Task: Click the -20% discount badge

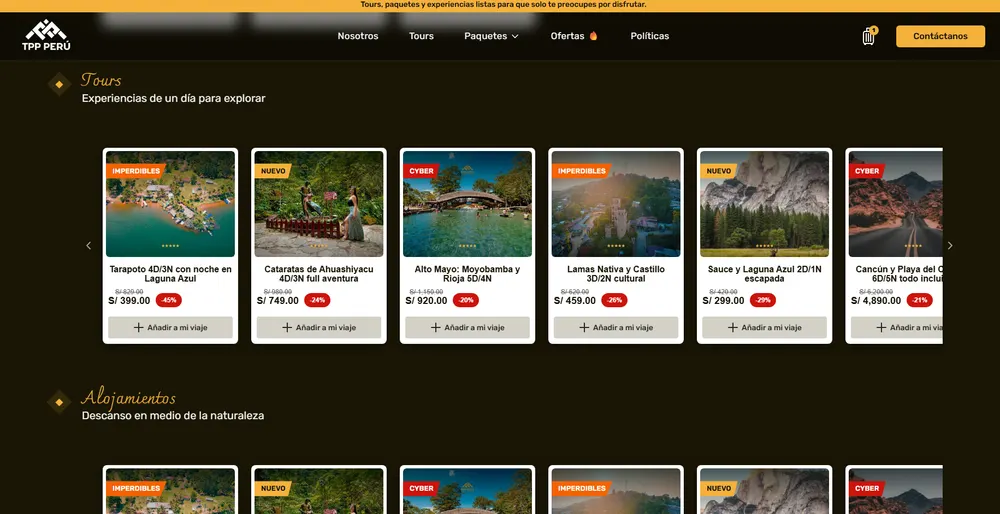Action: (466, 300)
